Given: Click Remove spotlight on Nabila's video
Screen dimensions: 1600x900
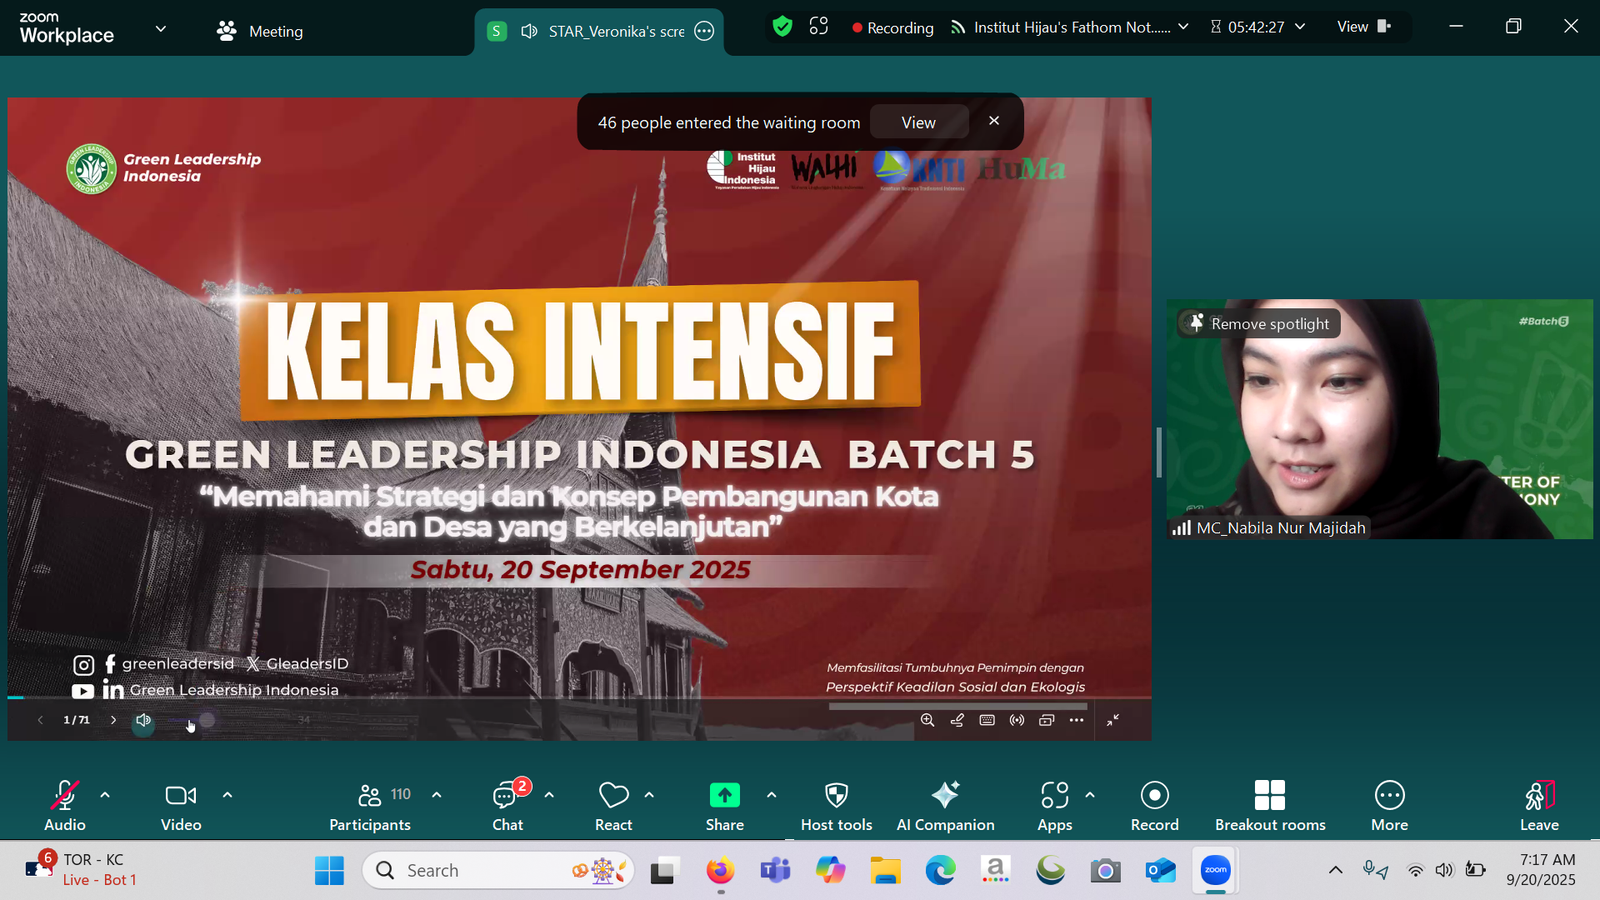Looking at the screenshot, I should [1257, 323].
